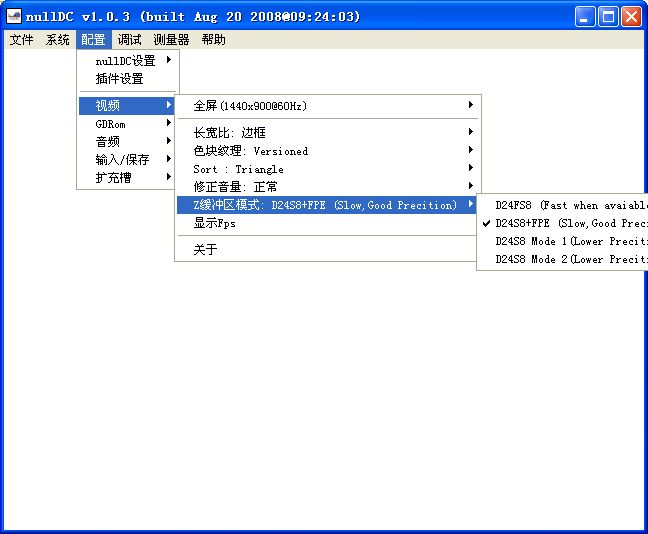The image size is (648, 534).
Task: Open the 系统 menu
Action: click(57, 40)
